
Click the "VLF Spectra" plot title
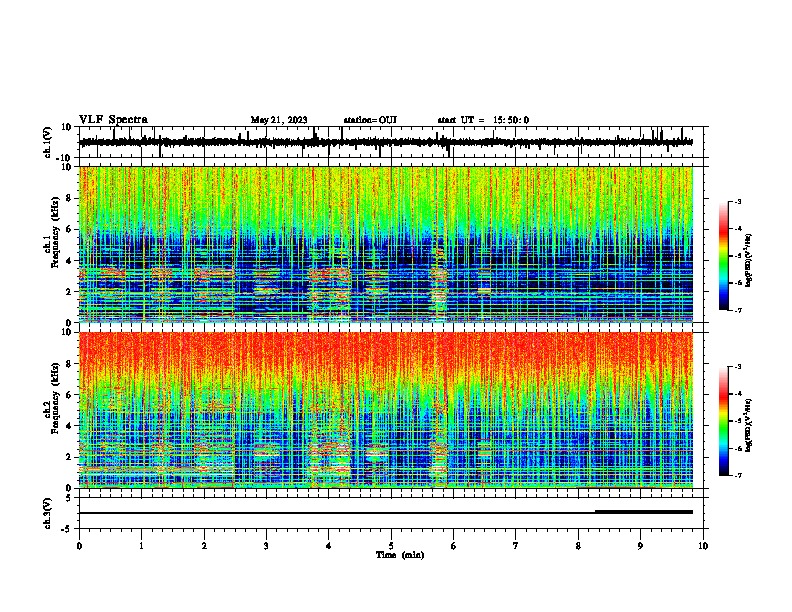point(113,119)
